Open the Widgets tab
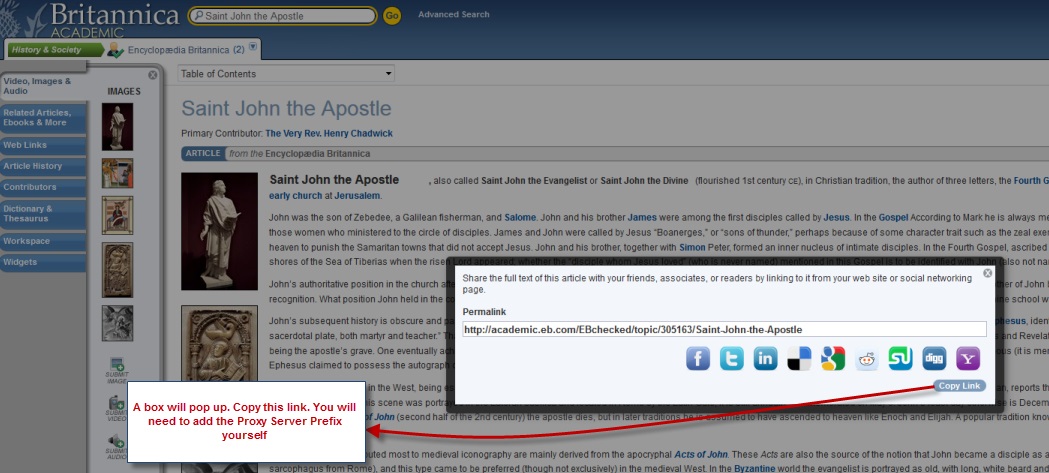This screenshot has width=1049, height=473. point(43,262)
